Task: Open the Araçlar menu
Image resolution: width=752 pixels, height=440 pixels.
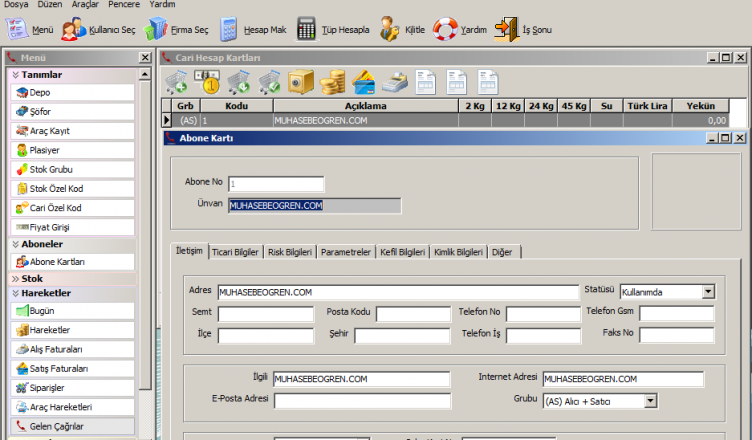Action: point(85,4)
